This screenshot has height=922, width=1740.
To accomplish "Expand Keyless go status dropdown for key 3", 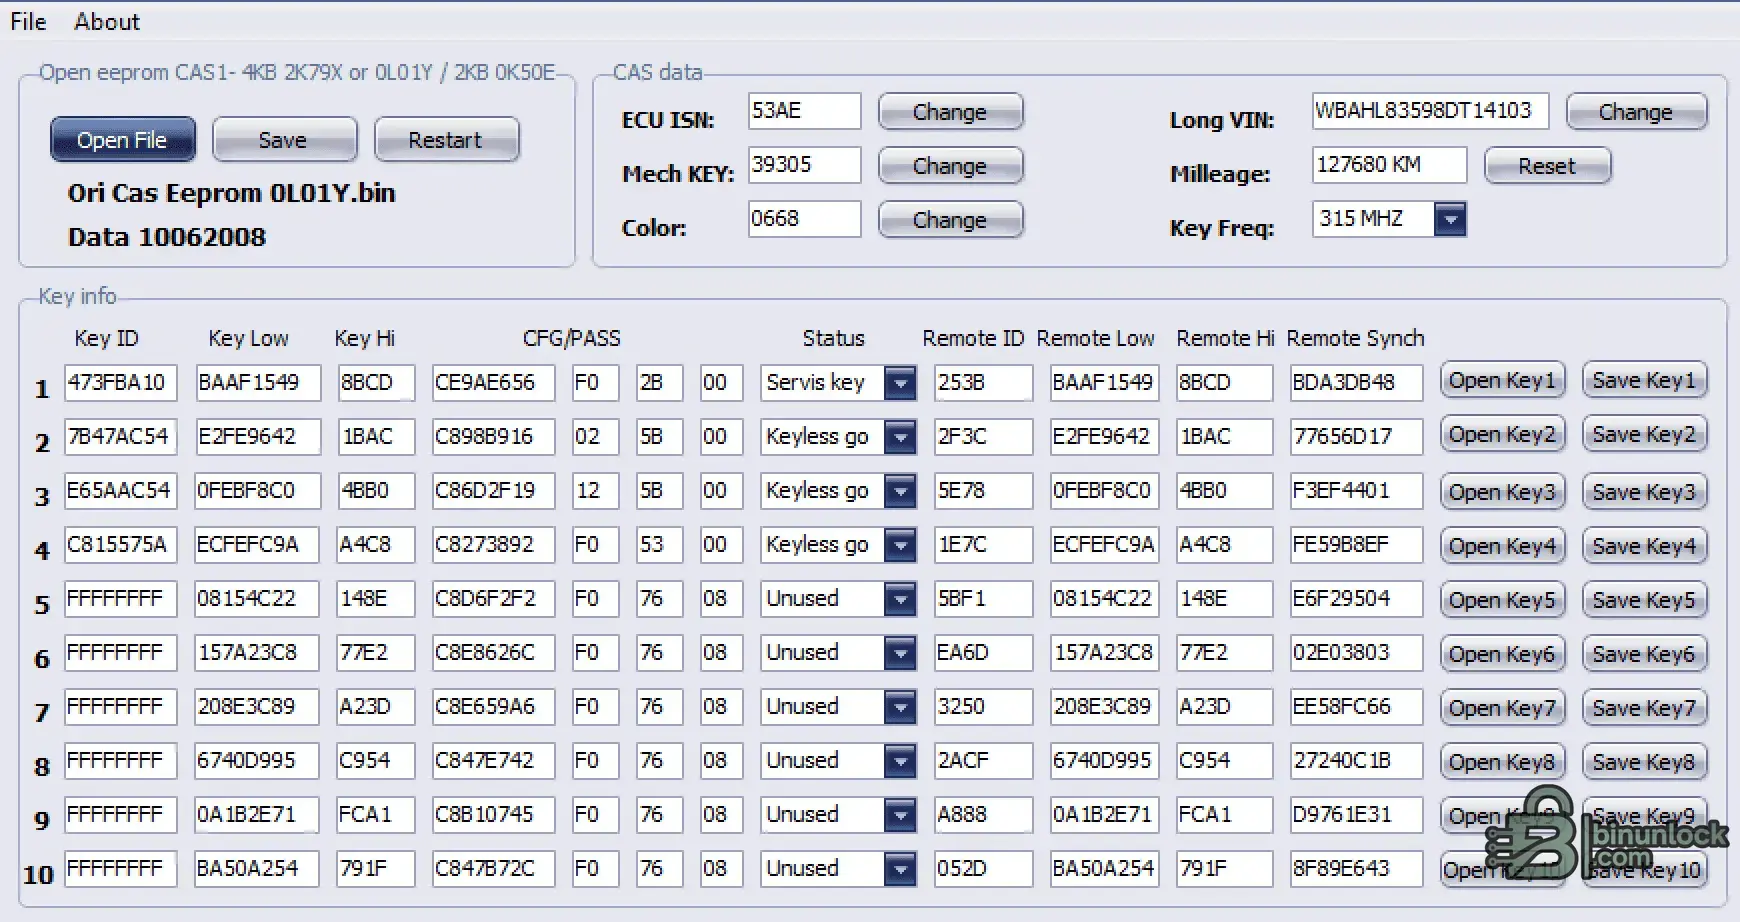I will 900,491.
